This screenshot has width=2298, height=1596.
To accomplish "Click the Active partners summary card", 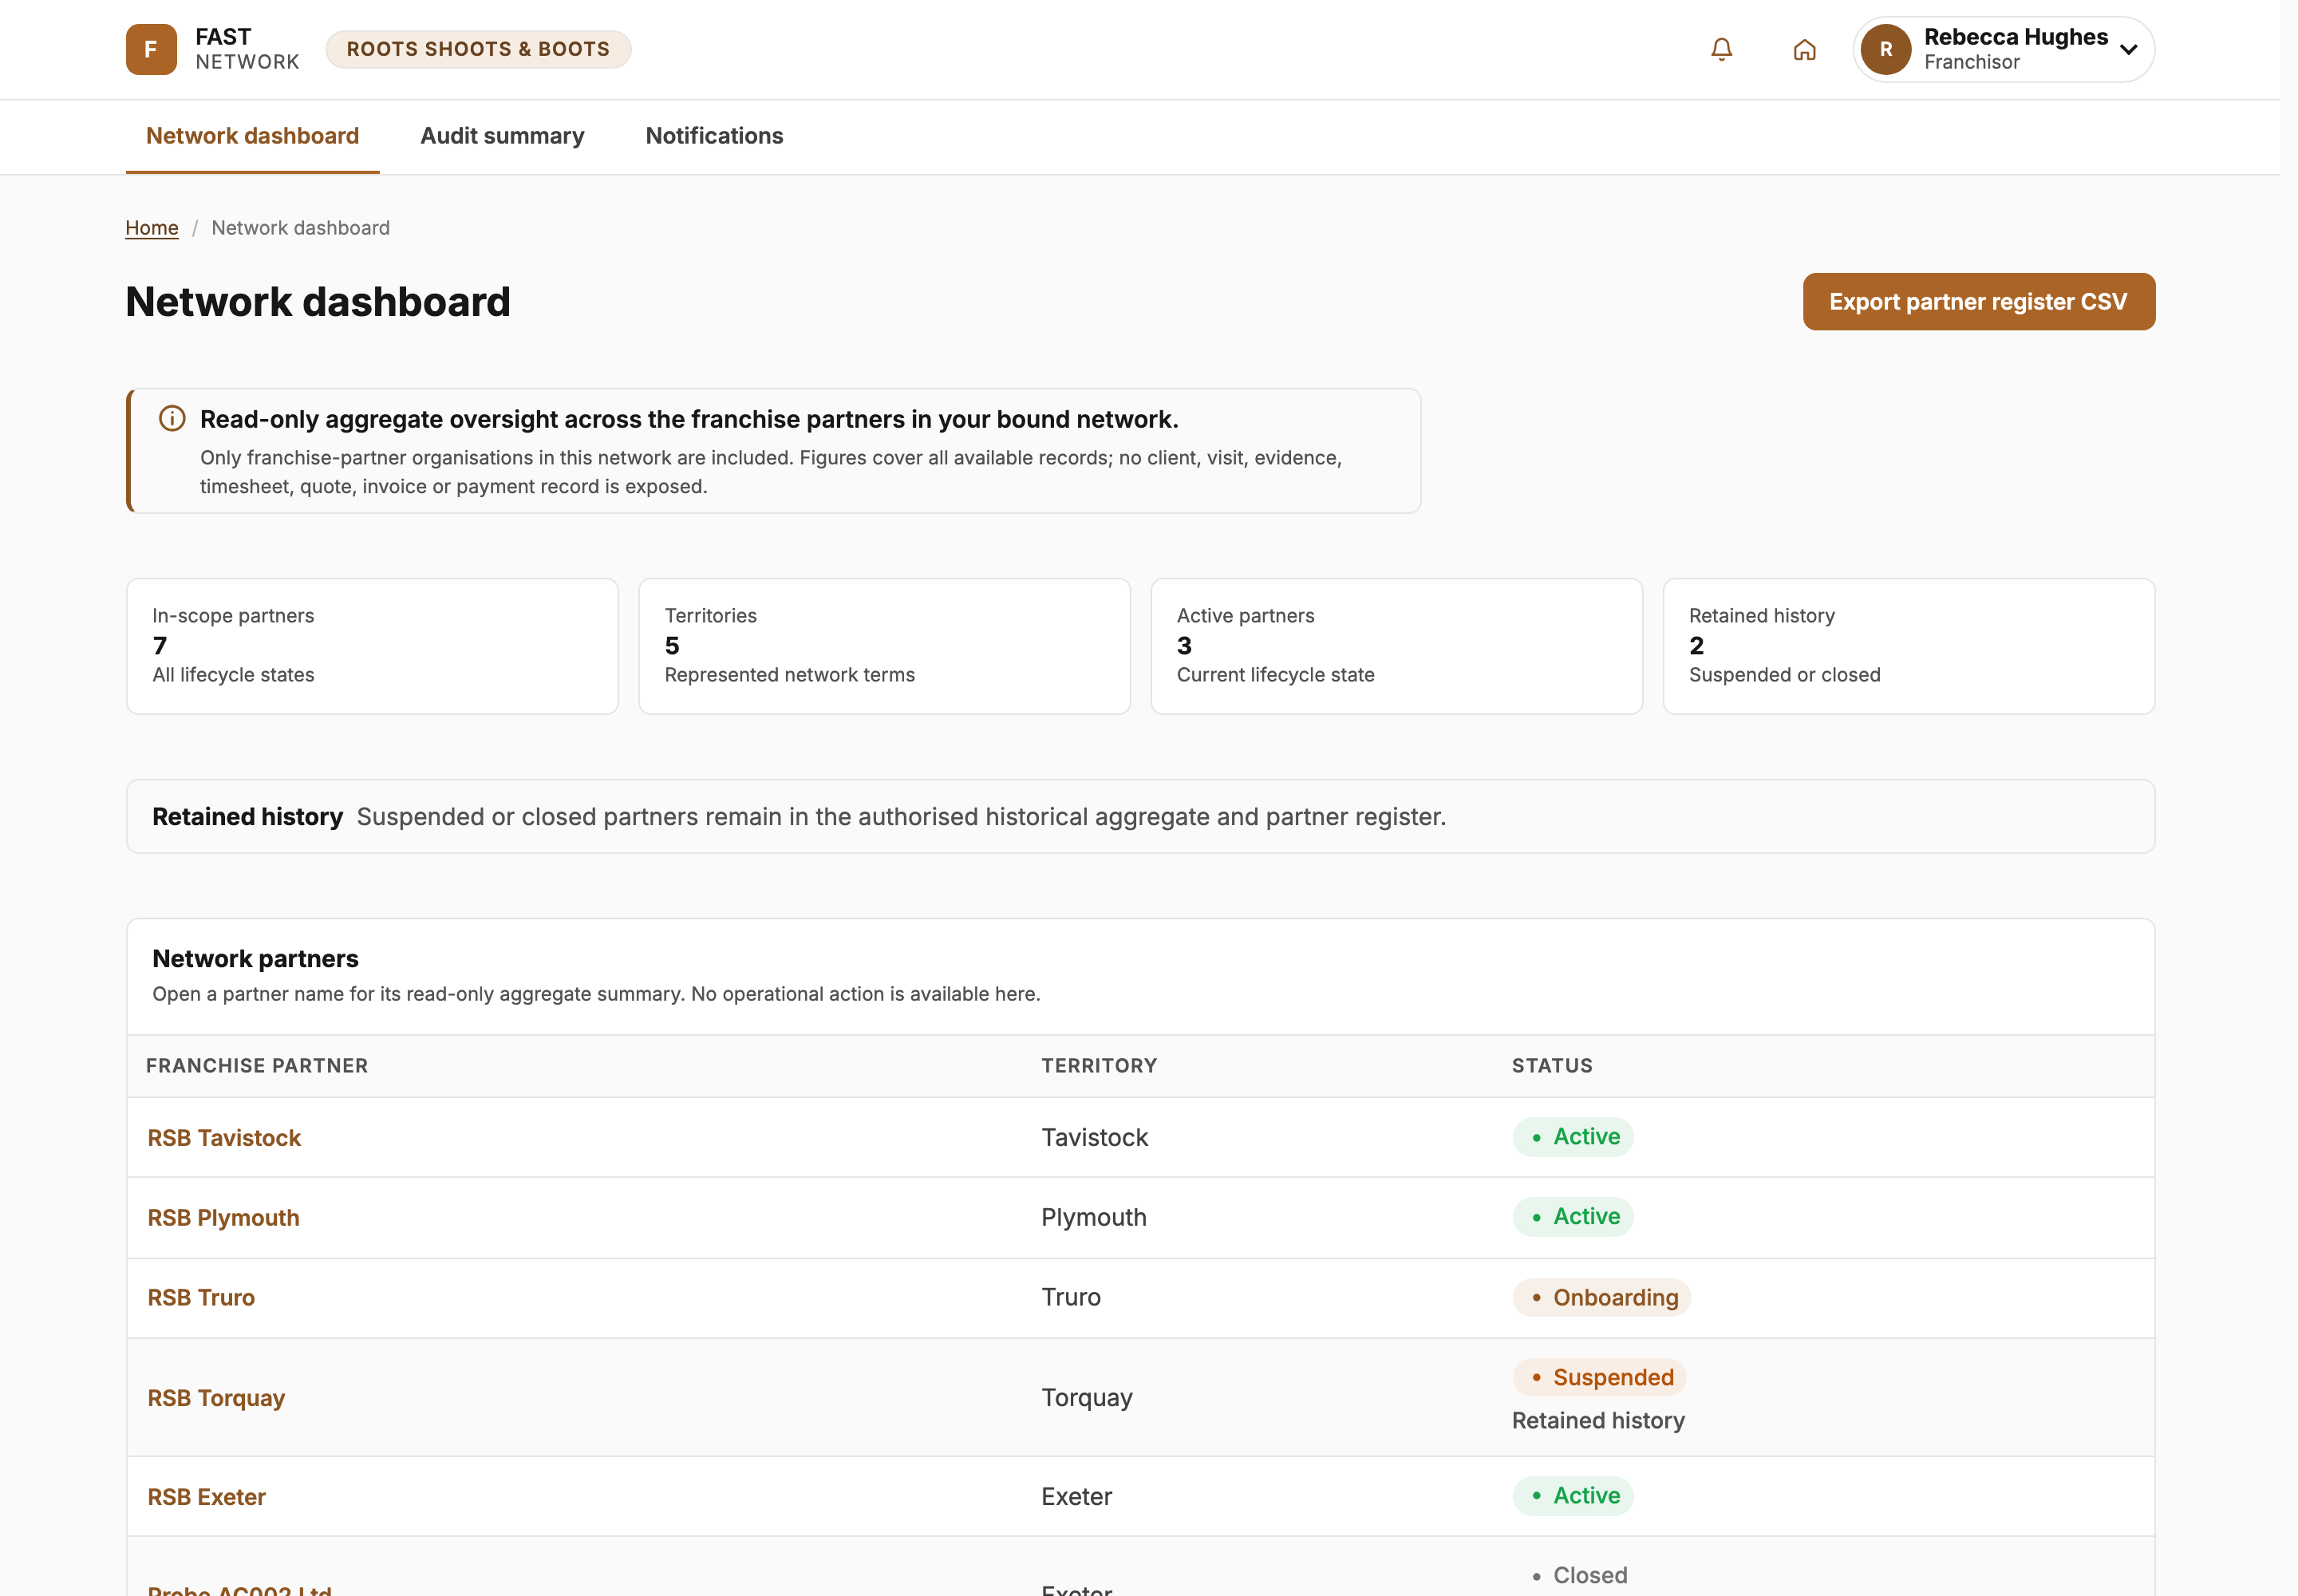I will tap(1396, 646).
